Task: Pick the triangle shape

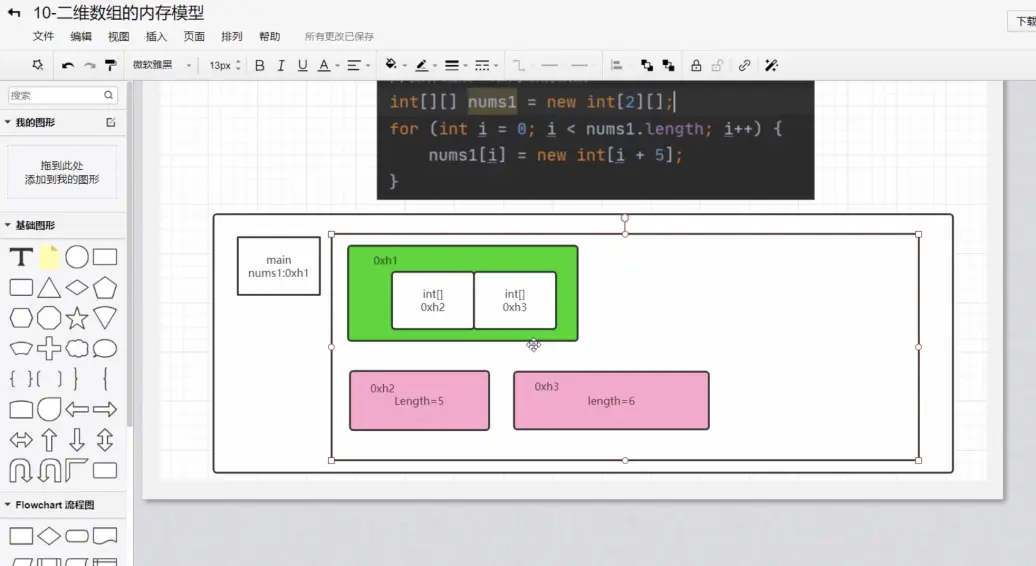Action: click(49, 287)
